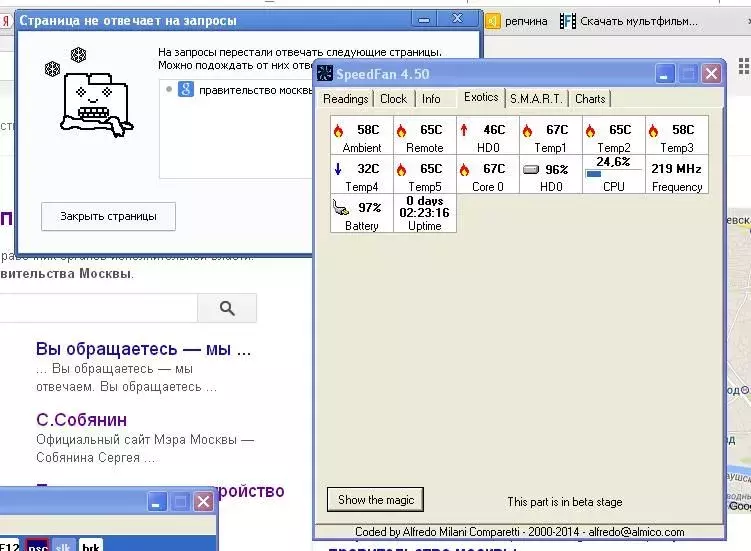
Task: Click the flame icon for Temp5 65C
Action: click(x=401, y=169)
